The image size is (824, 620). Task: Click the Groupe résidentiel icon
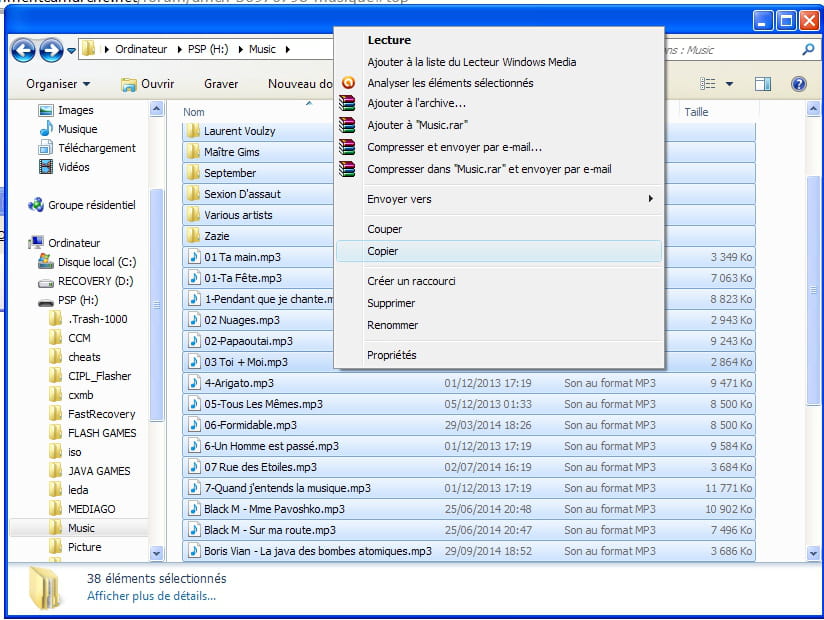click(x=36, y=205)
